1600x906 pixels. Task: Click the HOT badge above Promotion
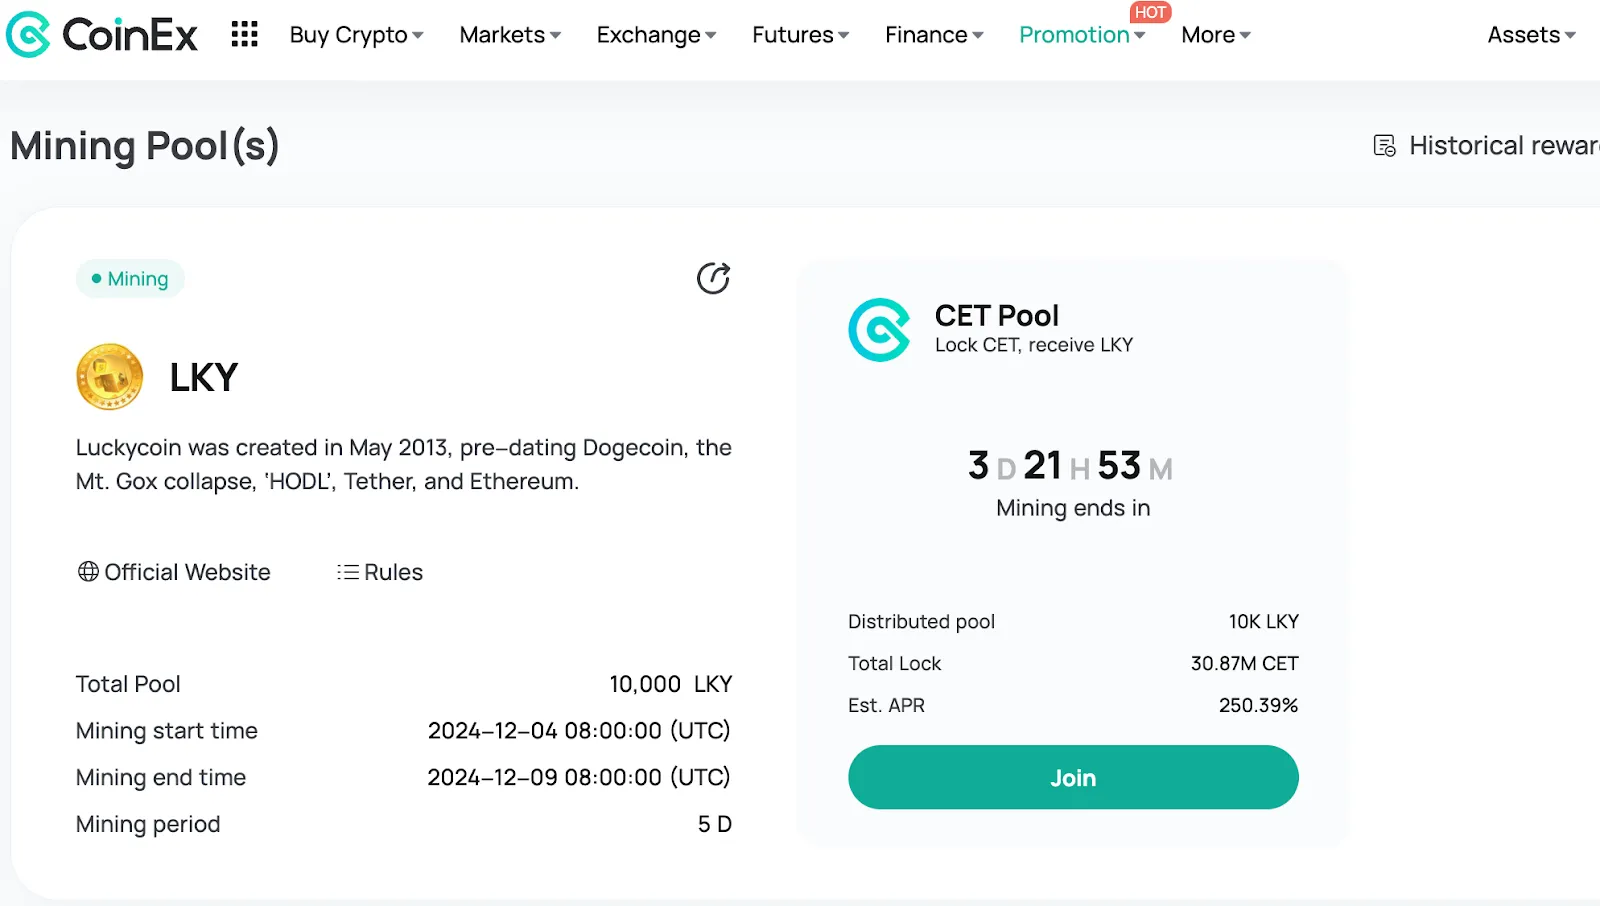click(1150, 12)
